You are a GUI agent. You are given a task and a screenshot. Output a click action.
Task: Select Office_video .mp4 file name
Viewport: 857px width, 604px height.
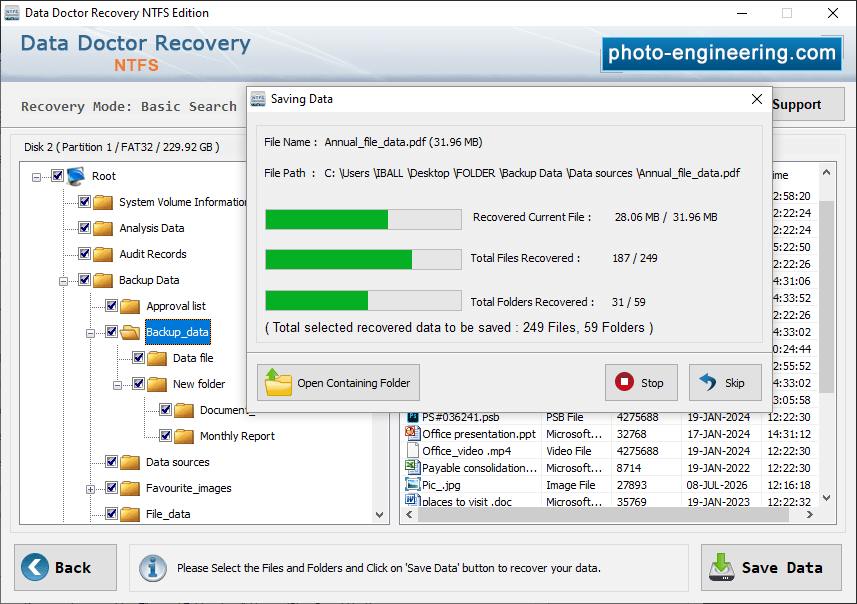click(467, 451)
